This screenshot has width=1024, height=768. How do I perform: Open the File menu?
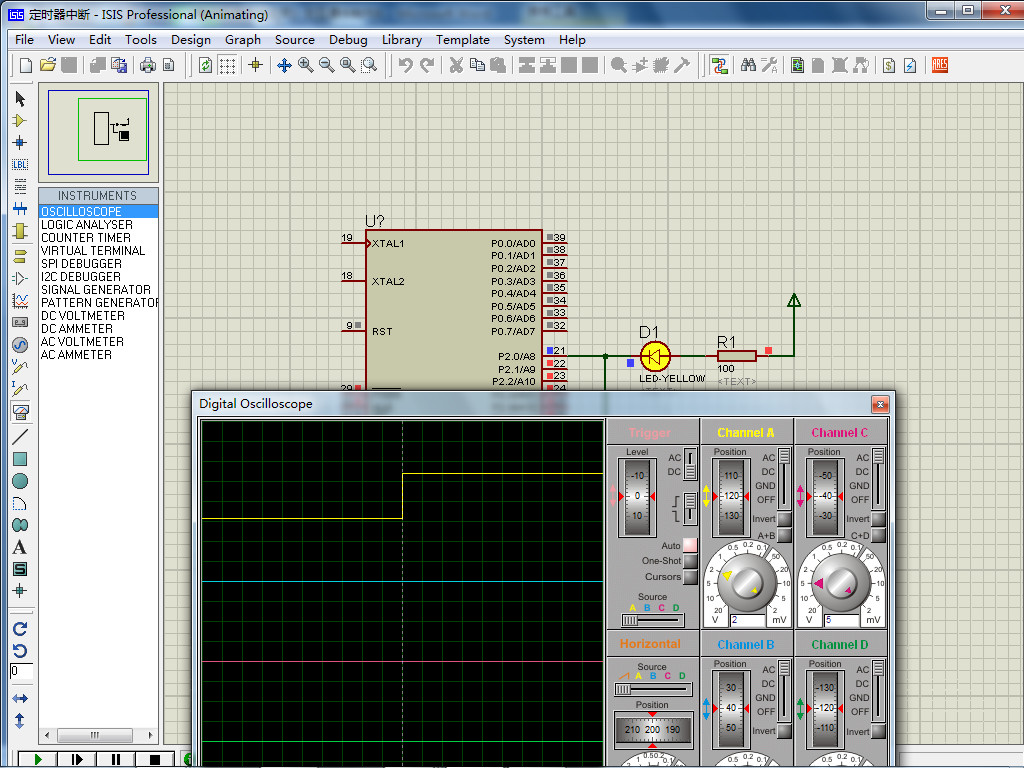(24, 40)
